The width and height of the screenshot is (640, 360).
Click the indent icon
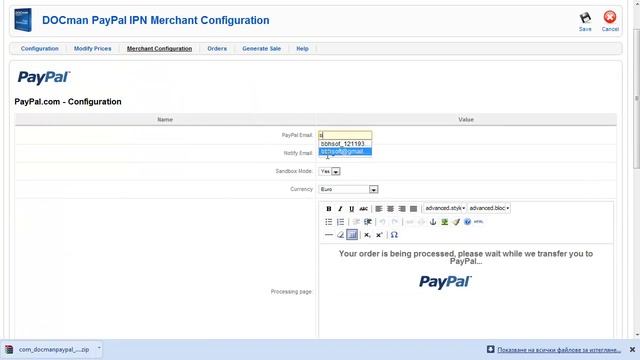[368, 222]
